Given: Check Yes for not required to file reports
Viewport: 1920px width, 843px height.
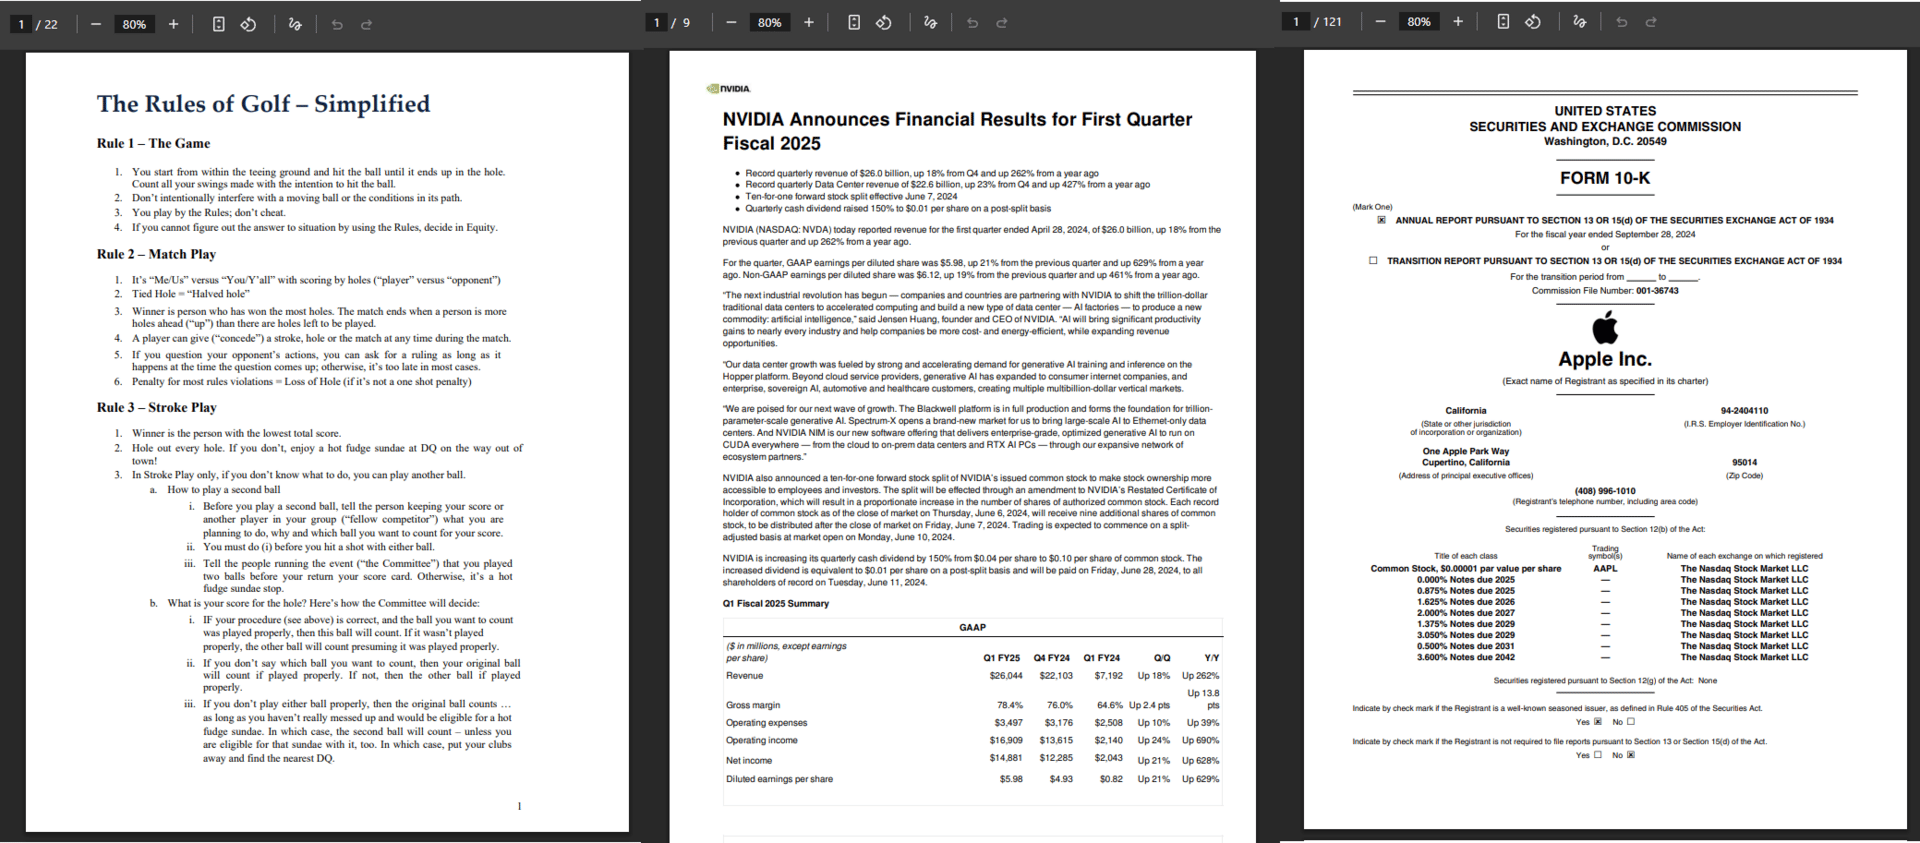Looking at the screenshot, I should 1598,755.
